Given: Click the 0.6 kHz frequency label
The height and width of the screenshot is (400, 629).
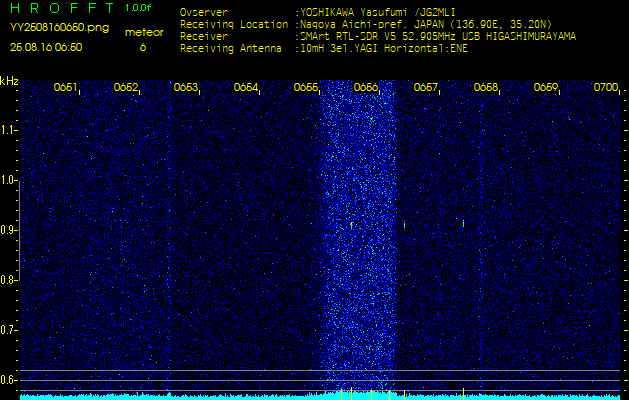Looking at the screenshot, I should tap(8, 380).
